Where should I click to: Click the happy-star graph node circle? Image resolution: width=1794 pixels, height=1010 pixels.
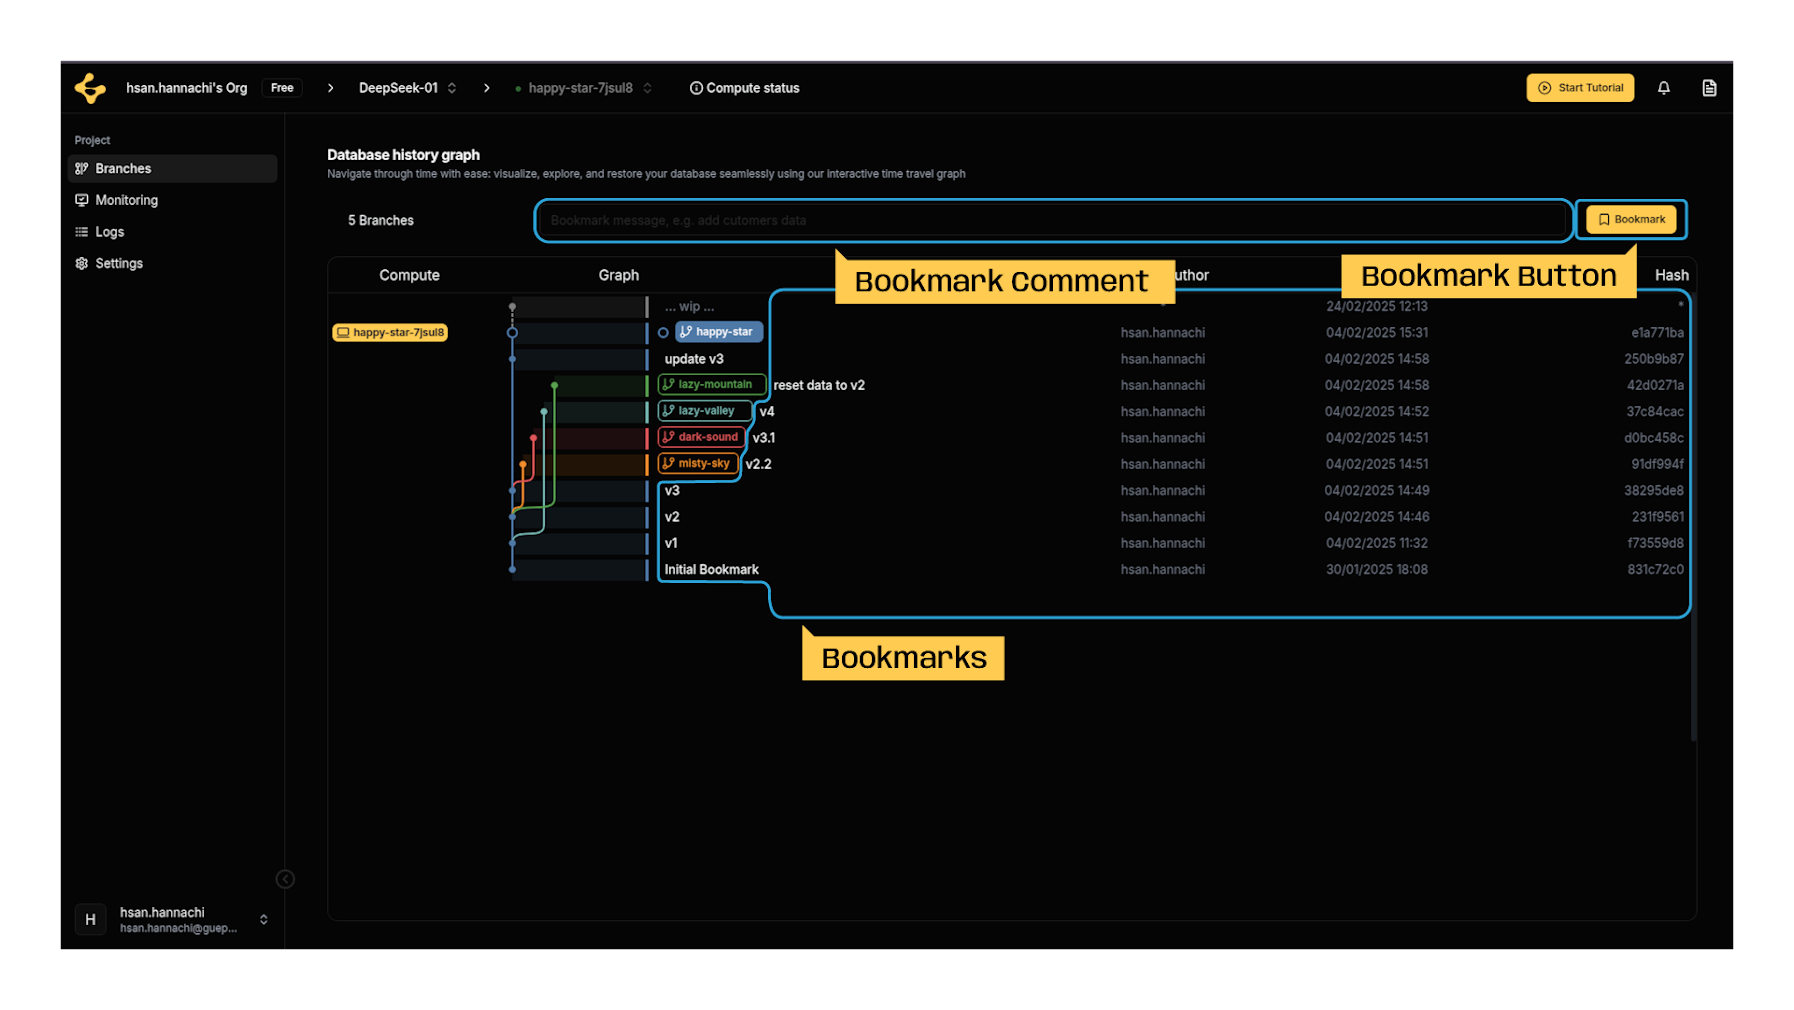pyautogui.click(x=512, y=333)
